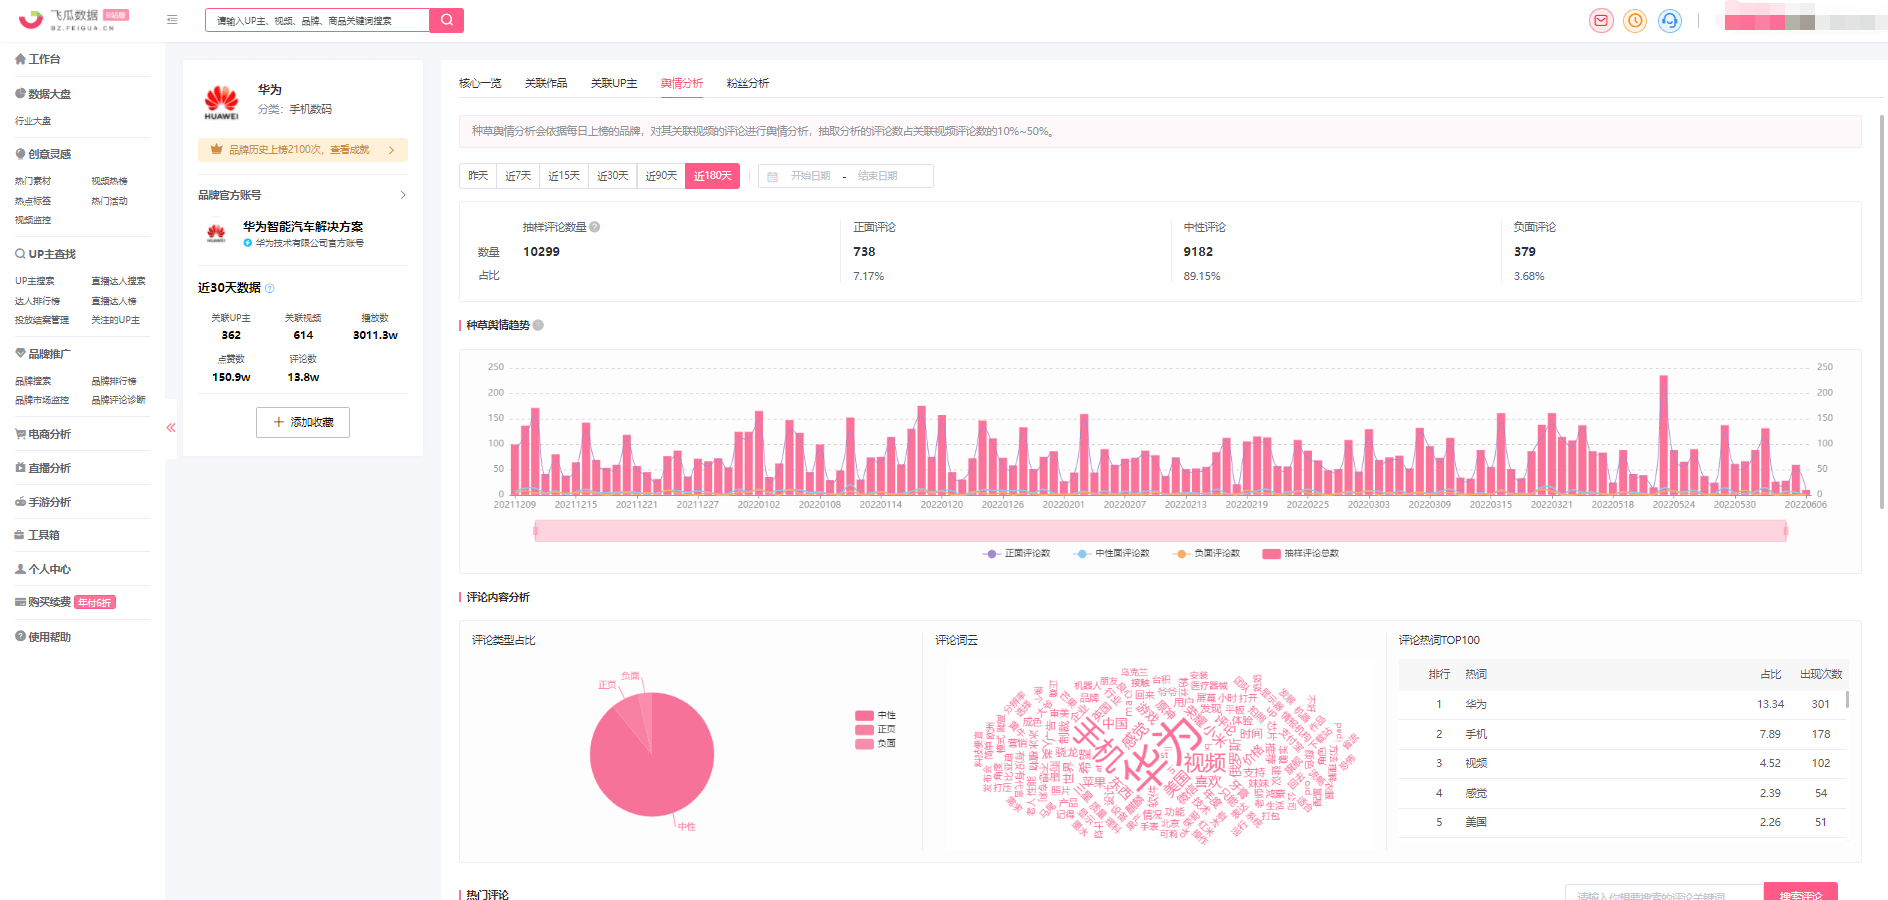Select the 近180天 time range
This screenshot has width=1888, height=900.
tap(713, 175)
